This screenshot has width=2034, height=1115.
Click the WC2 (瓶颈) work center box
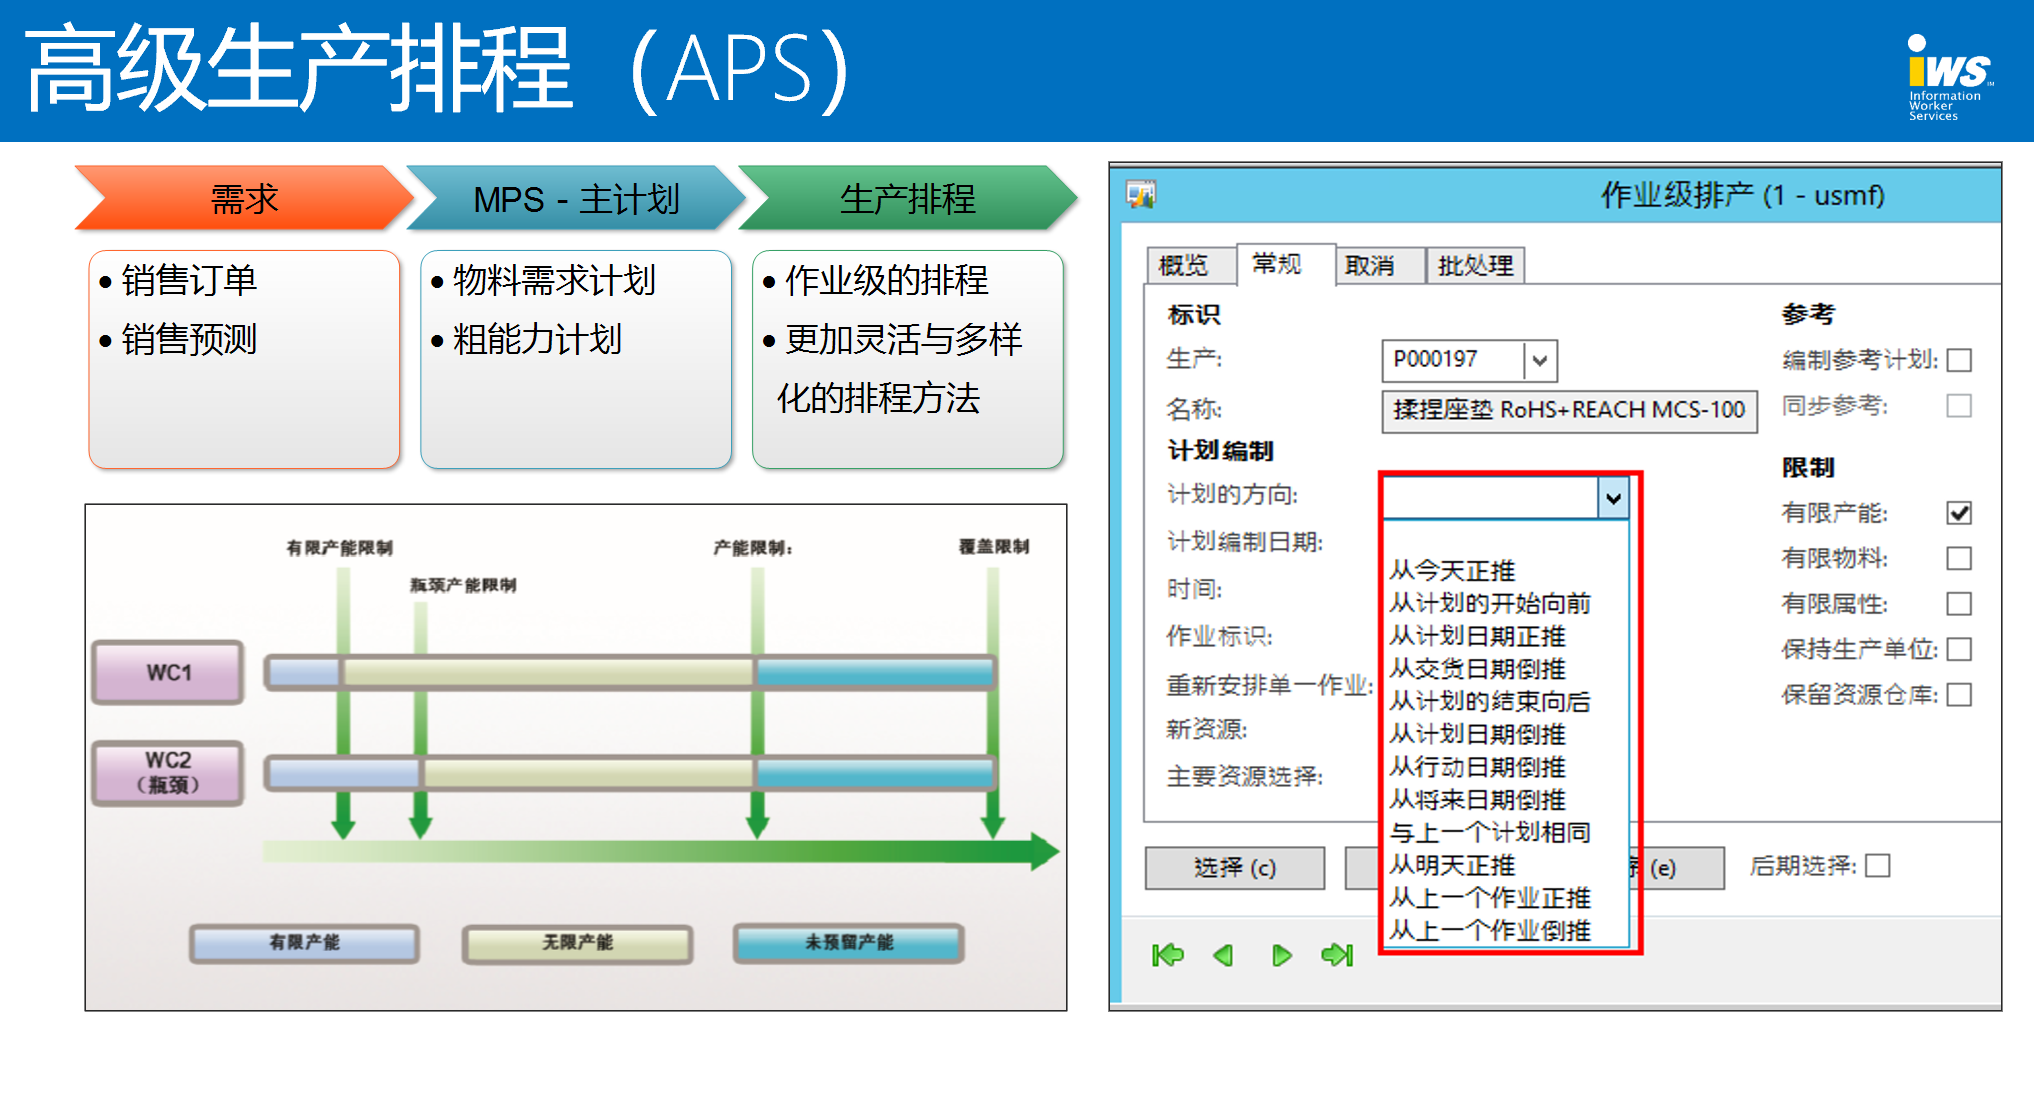pos(168,773)
